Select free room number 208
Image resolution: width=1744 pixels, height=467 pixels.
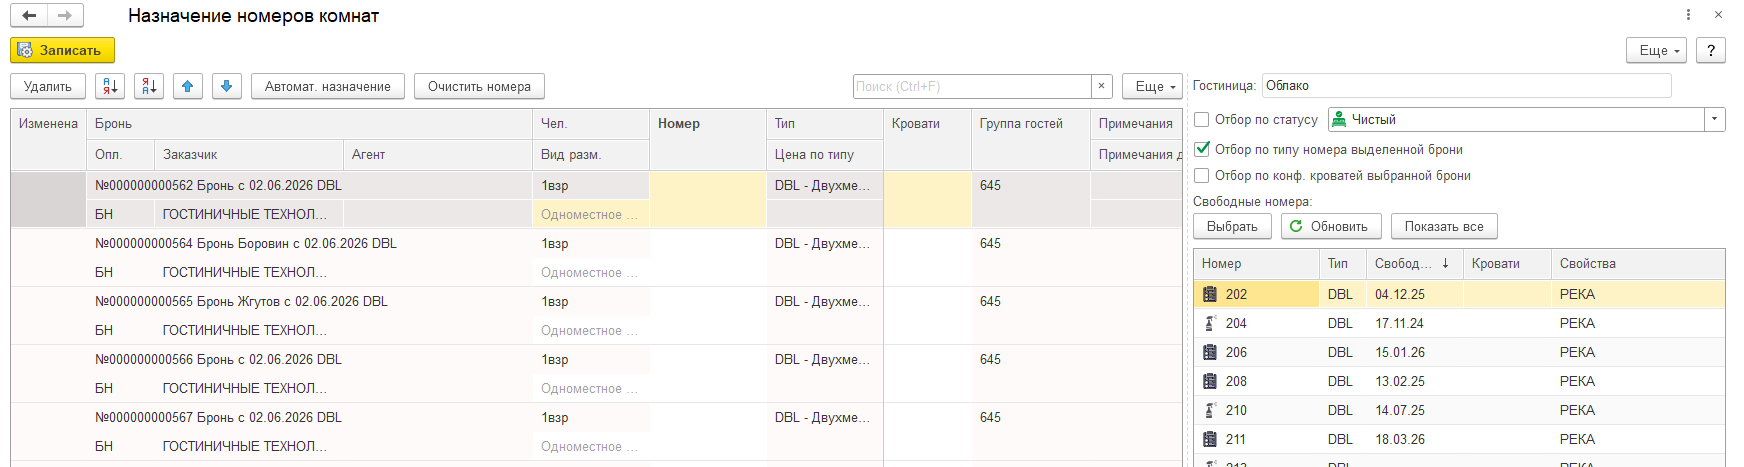click(x=1236, y=381)
